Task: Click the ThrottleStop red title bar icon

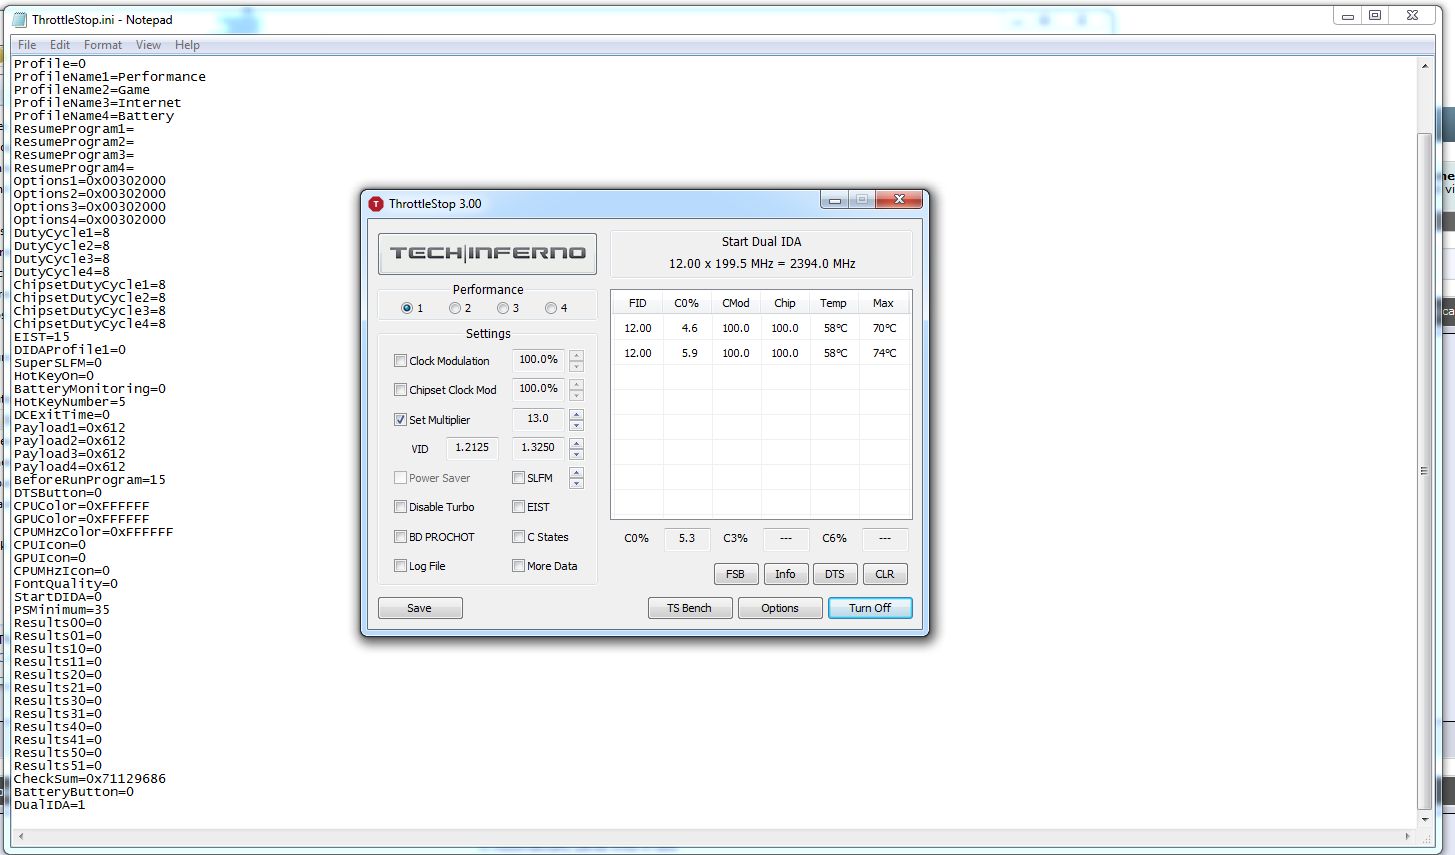Action: 376,203
